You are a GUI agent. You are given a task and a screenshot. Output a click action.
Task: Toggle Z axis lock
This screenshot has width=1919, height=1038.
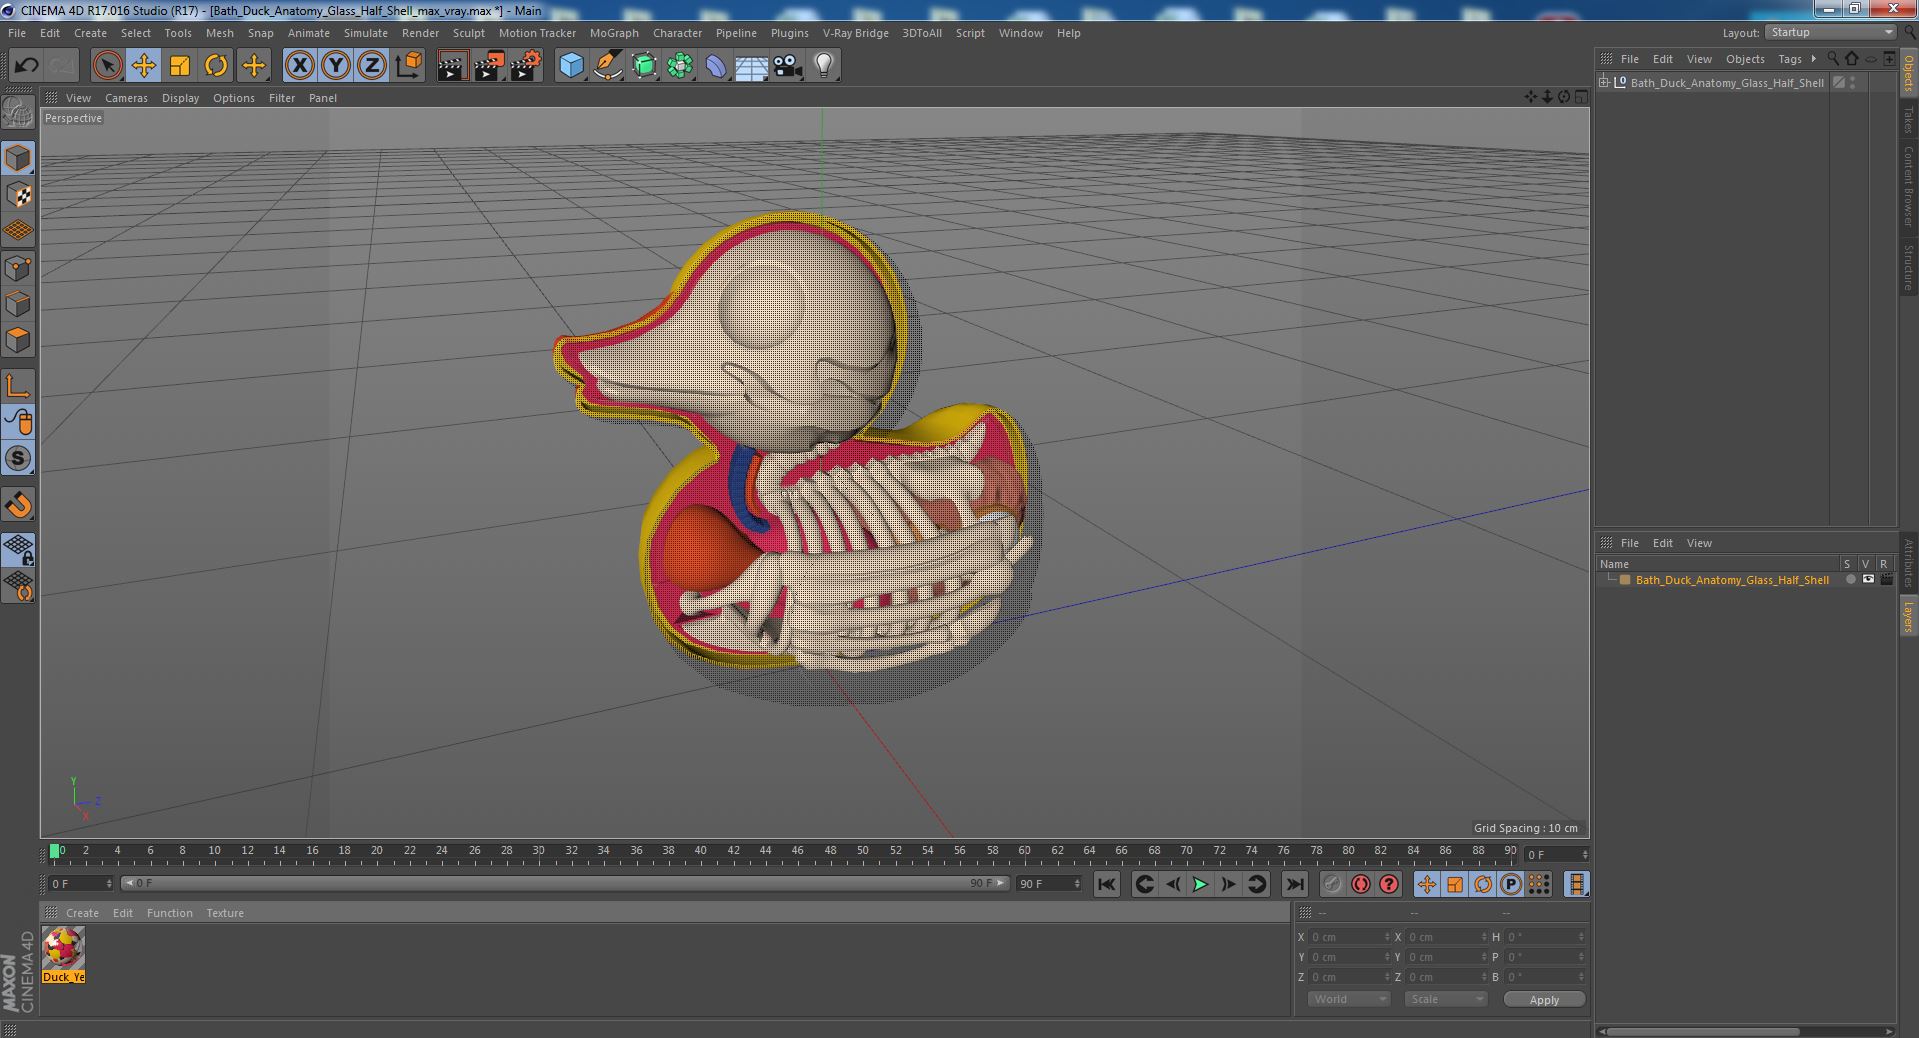pos(372,66)
